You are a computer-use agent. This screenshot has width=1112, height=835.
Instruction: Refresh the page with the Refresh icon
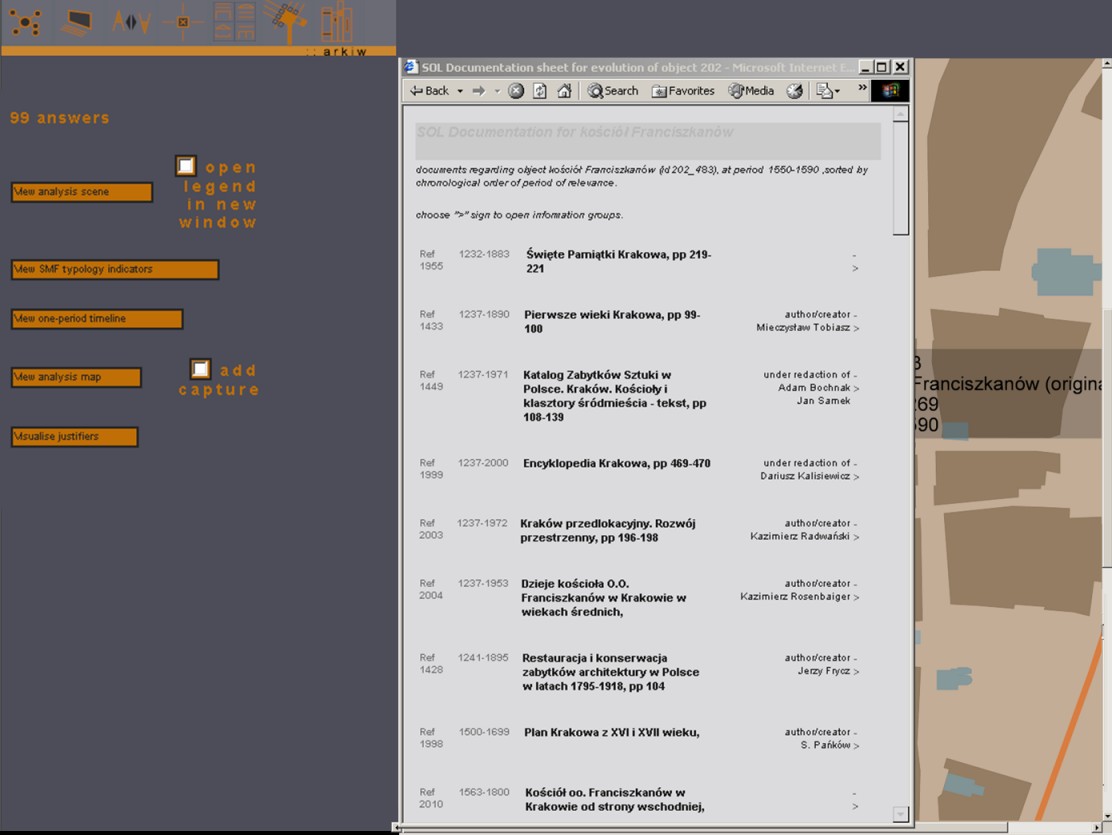point(540,91)
